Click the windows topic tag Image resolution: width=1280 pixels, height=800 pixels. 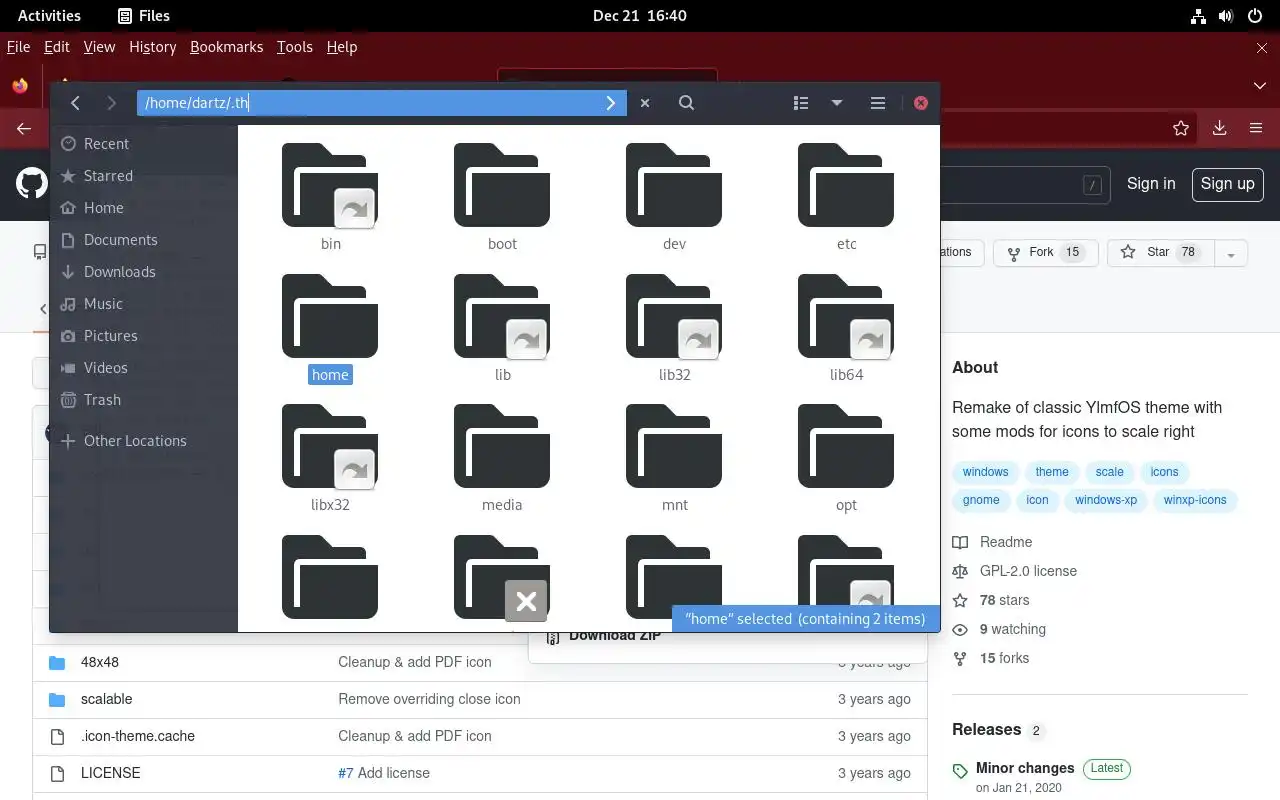click(x=985, y=472)
